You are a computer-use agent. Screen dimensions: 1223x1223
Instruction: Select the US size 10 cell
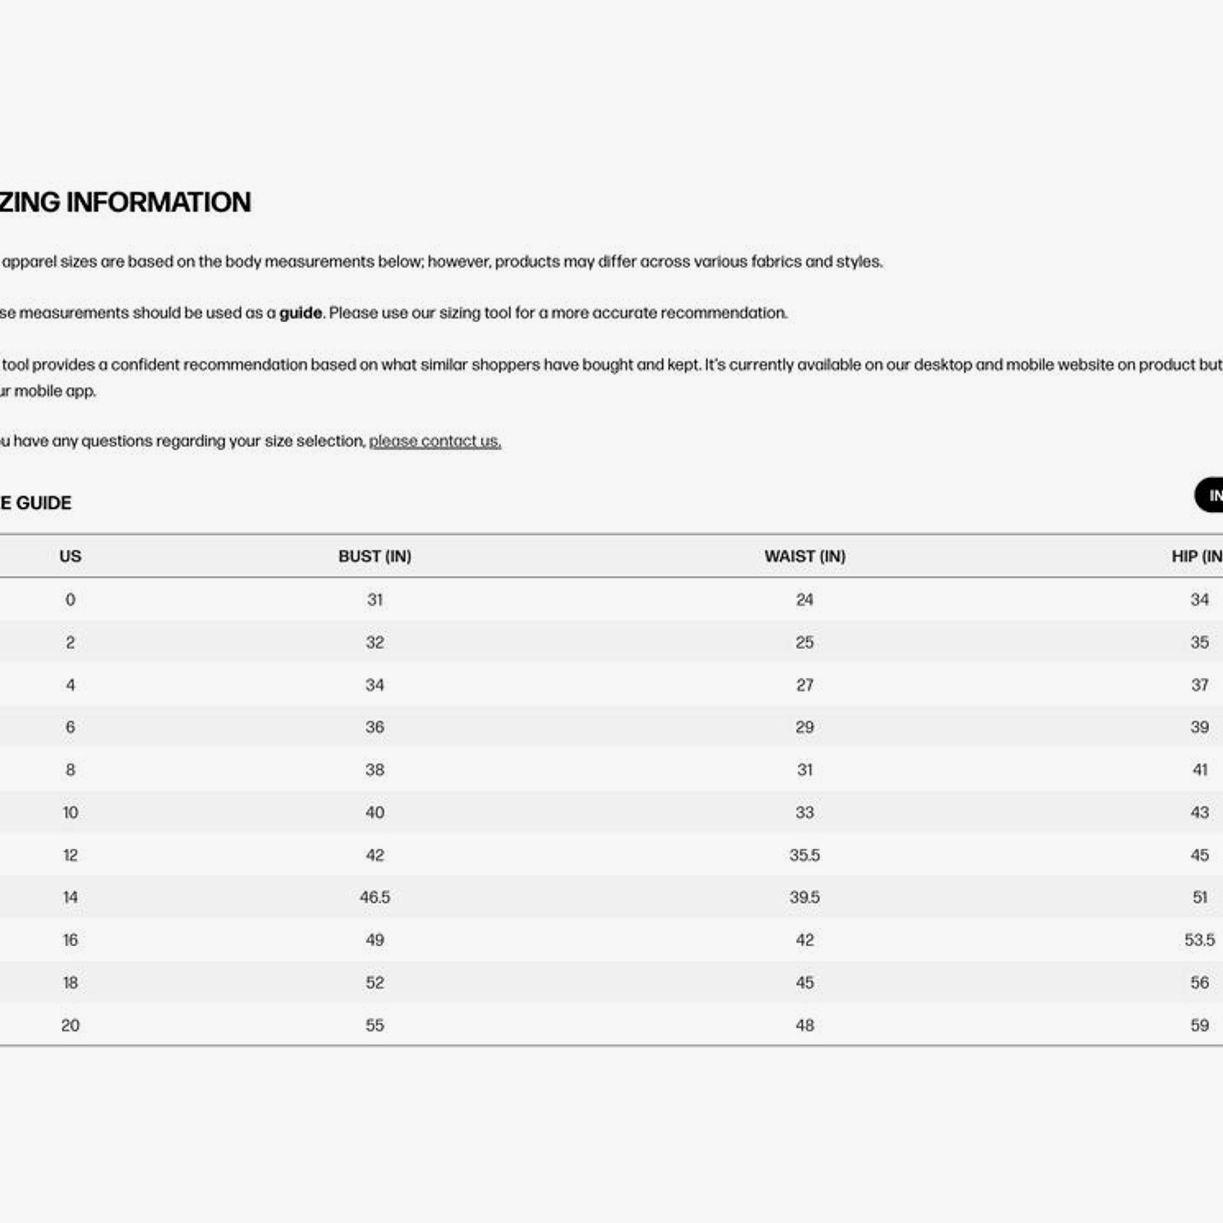tap(70, 813)
